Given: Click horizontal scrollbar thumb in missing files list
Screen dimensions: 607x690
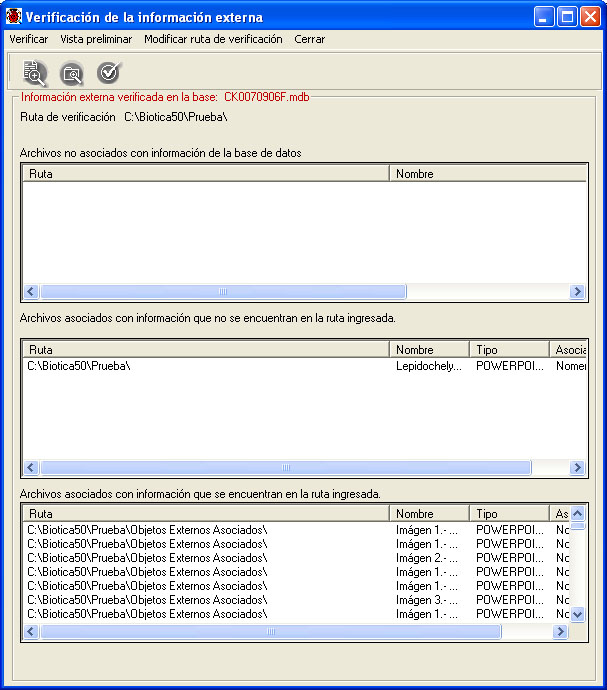Looking at the screenshot, I should [286, 467].
